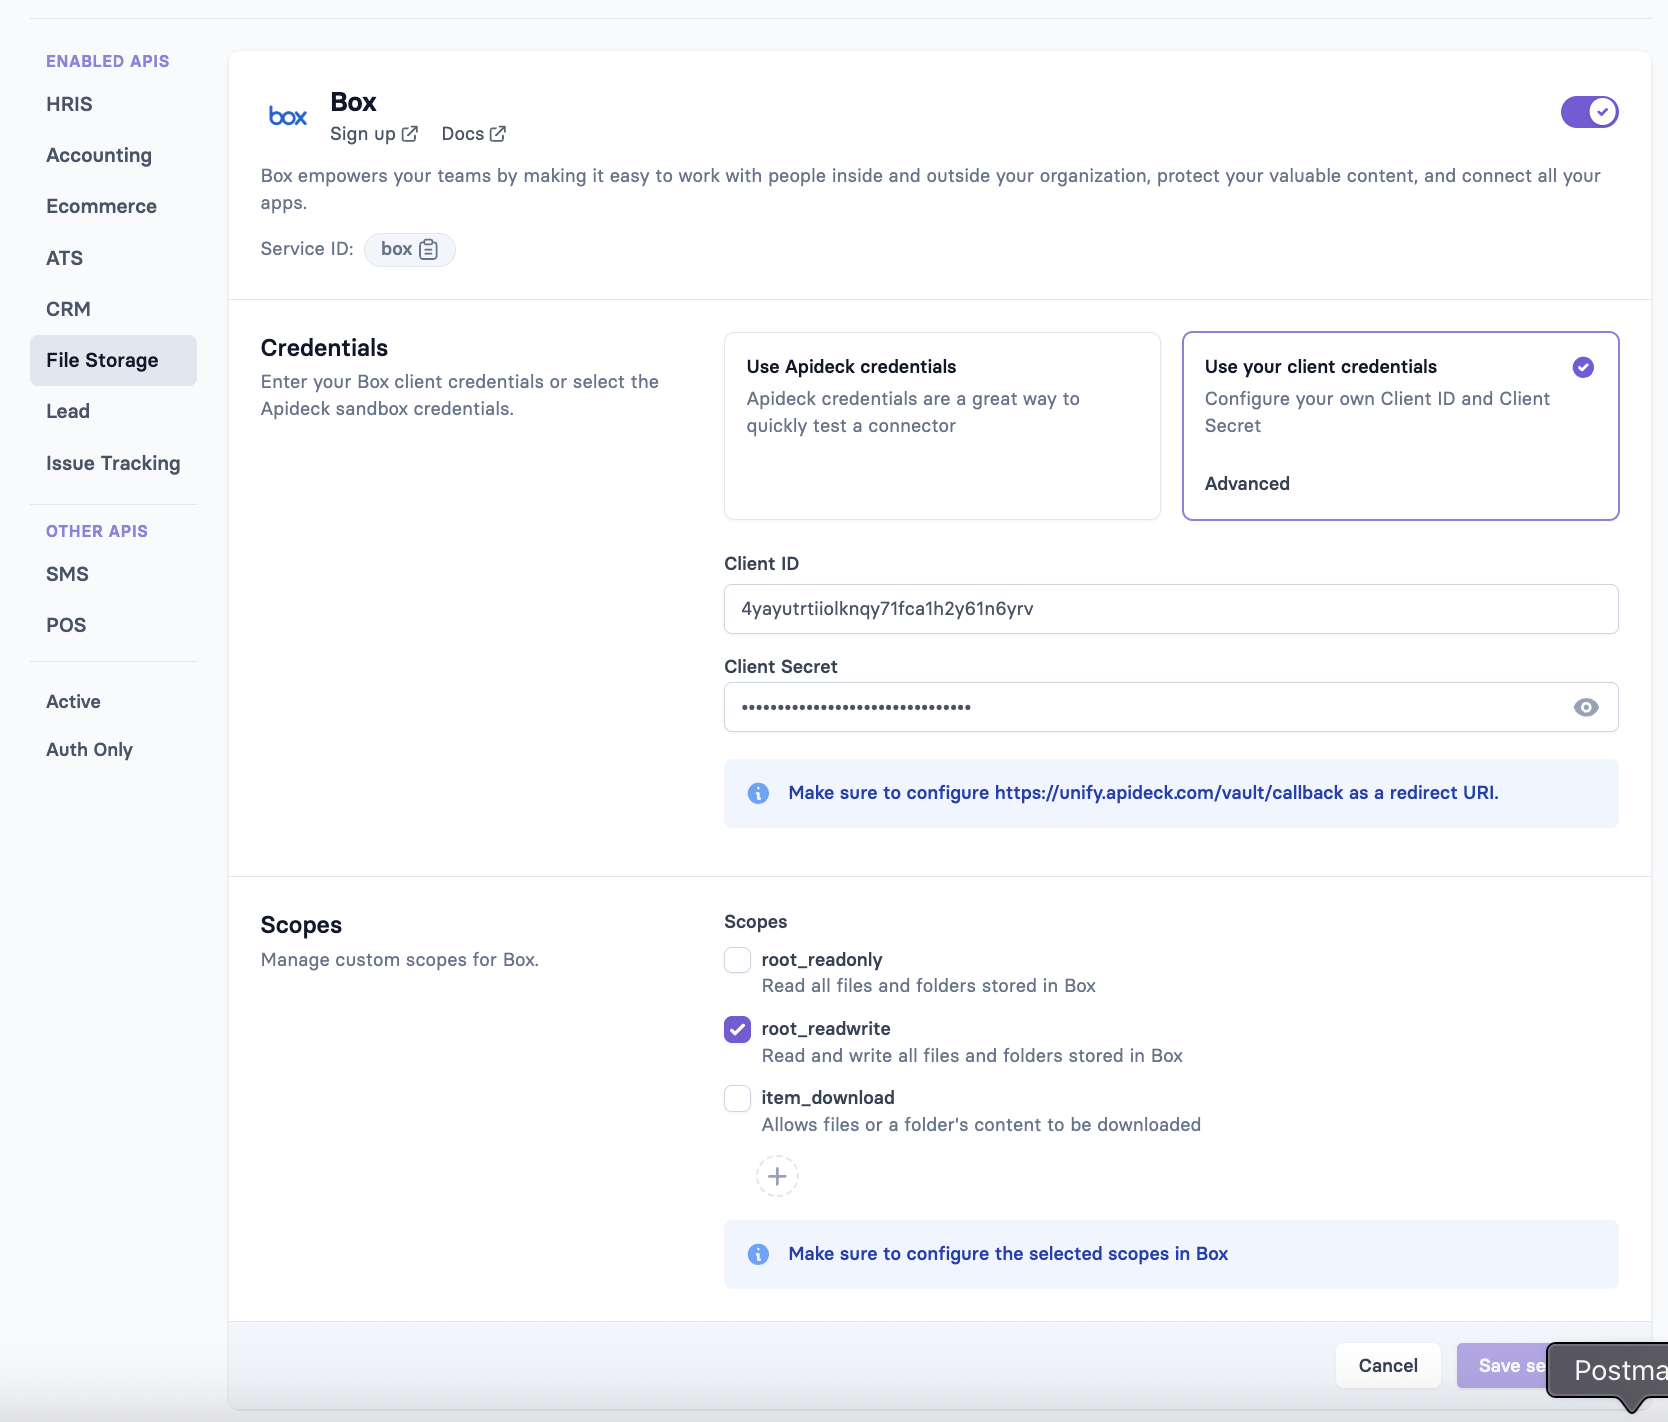The image size is (1668, 1422).
Task: Click the Manage custom scopes description
Action: tap(400, 960)
